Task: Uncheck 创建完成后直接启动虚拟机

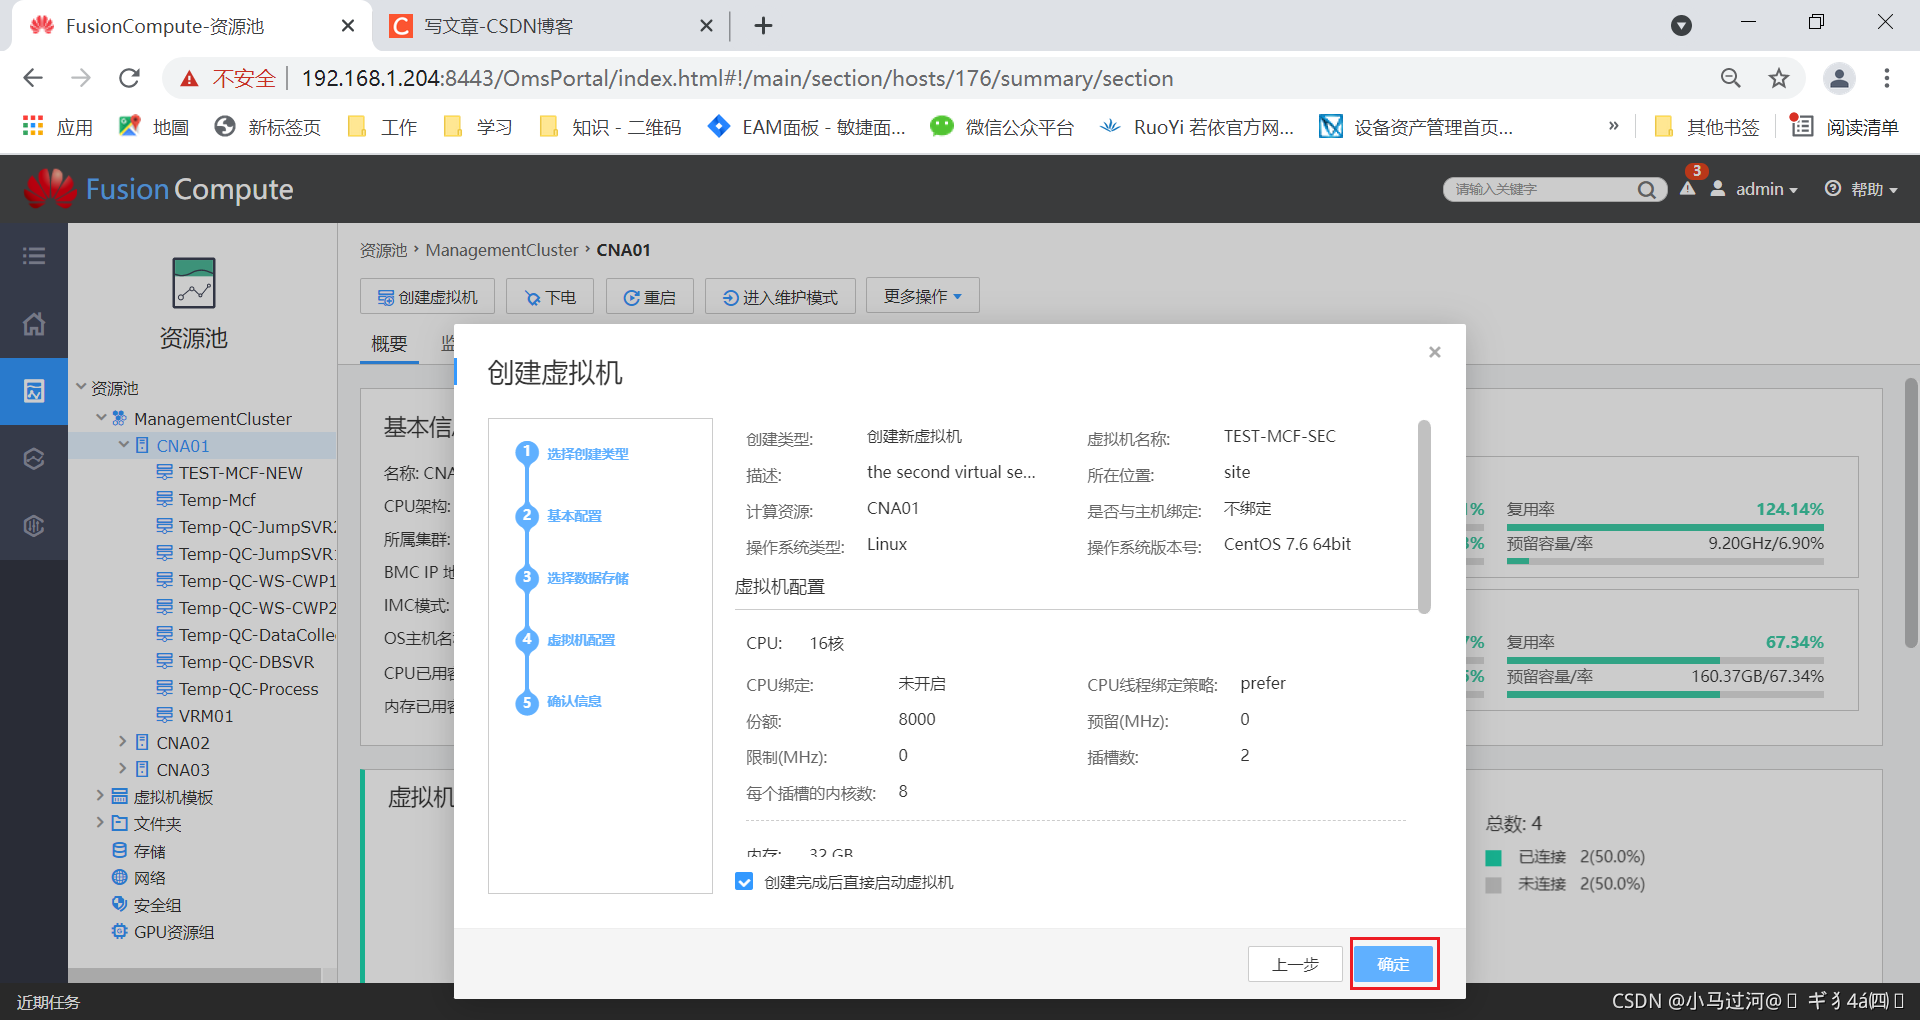Action: [x=743, y=881]
